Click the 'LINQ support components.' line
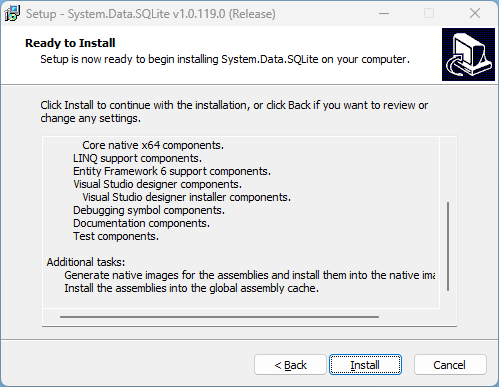 click(137, 158)
